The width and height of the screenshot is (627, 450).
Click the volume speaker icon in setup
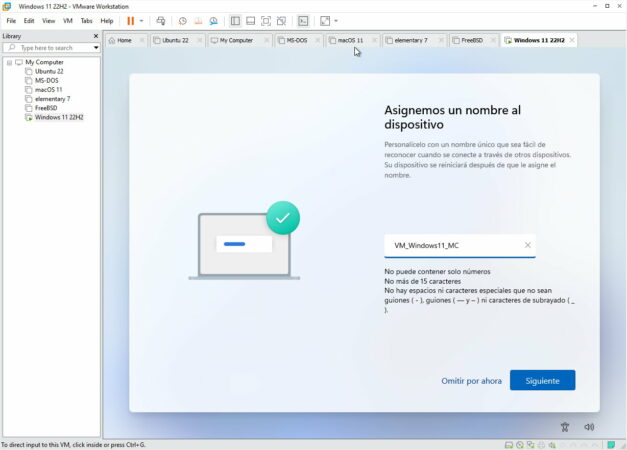[589, 427]
